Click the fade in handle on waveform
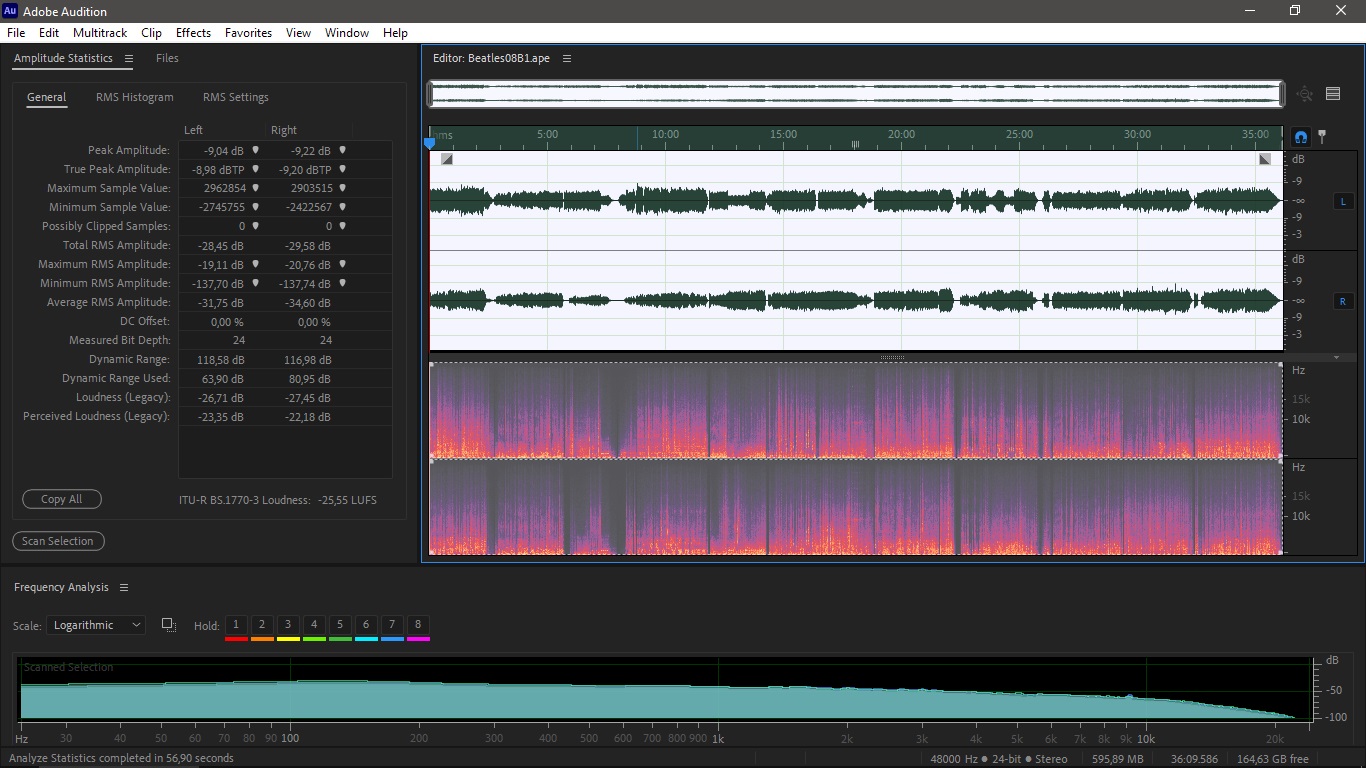This screenshot has width=1366, height=768. coord(447,159)
